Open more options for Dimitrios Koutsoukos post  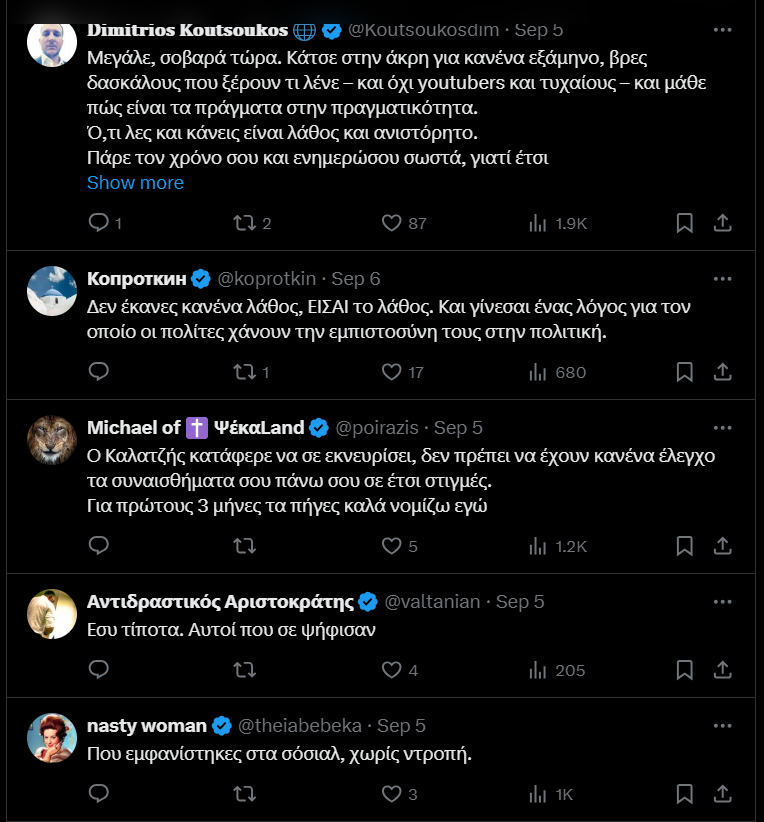coord(722,30)
